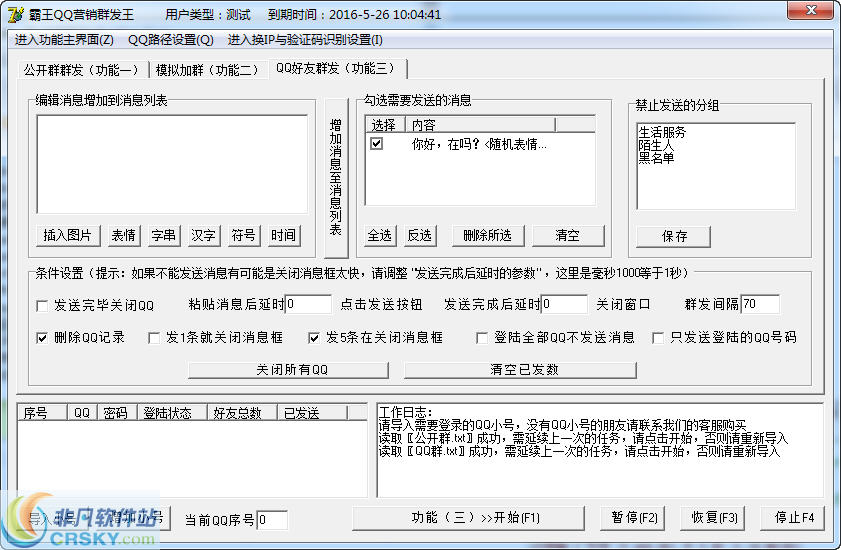
Task: Open 进入换IP与验证码识别设置(I) menu
Action: pos(305,40)
